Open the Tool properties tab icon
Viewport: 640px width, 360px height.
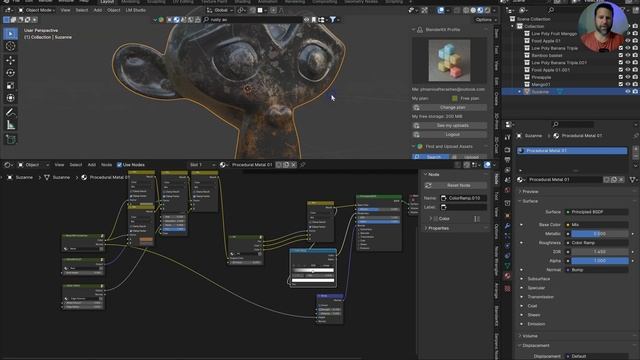point(507,138)
